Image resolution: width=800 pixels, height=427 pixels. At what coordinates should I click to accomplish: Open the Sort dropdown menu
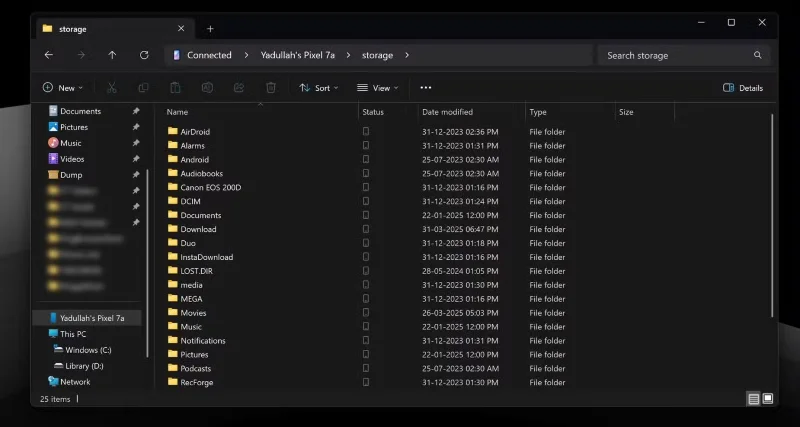[x=319, y=88]
